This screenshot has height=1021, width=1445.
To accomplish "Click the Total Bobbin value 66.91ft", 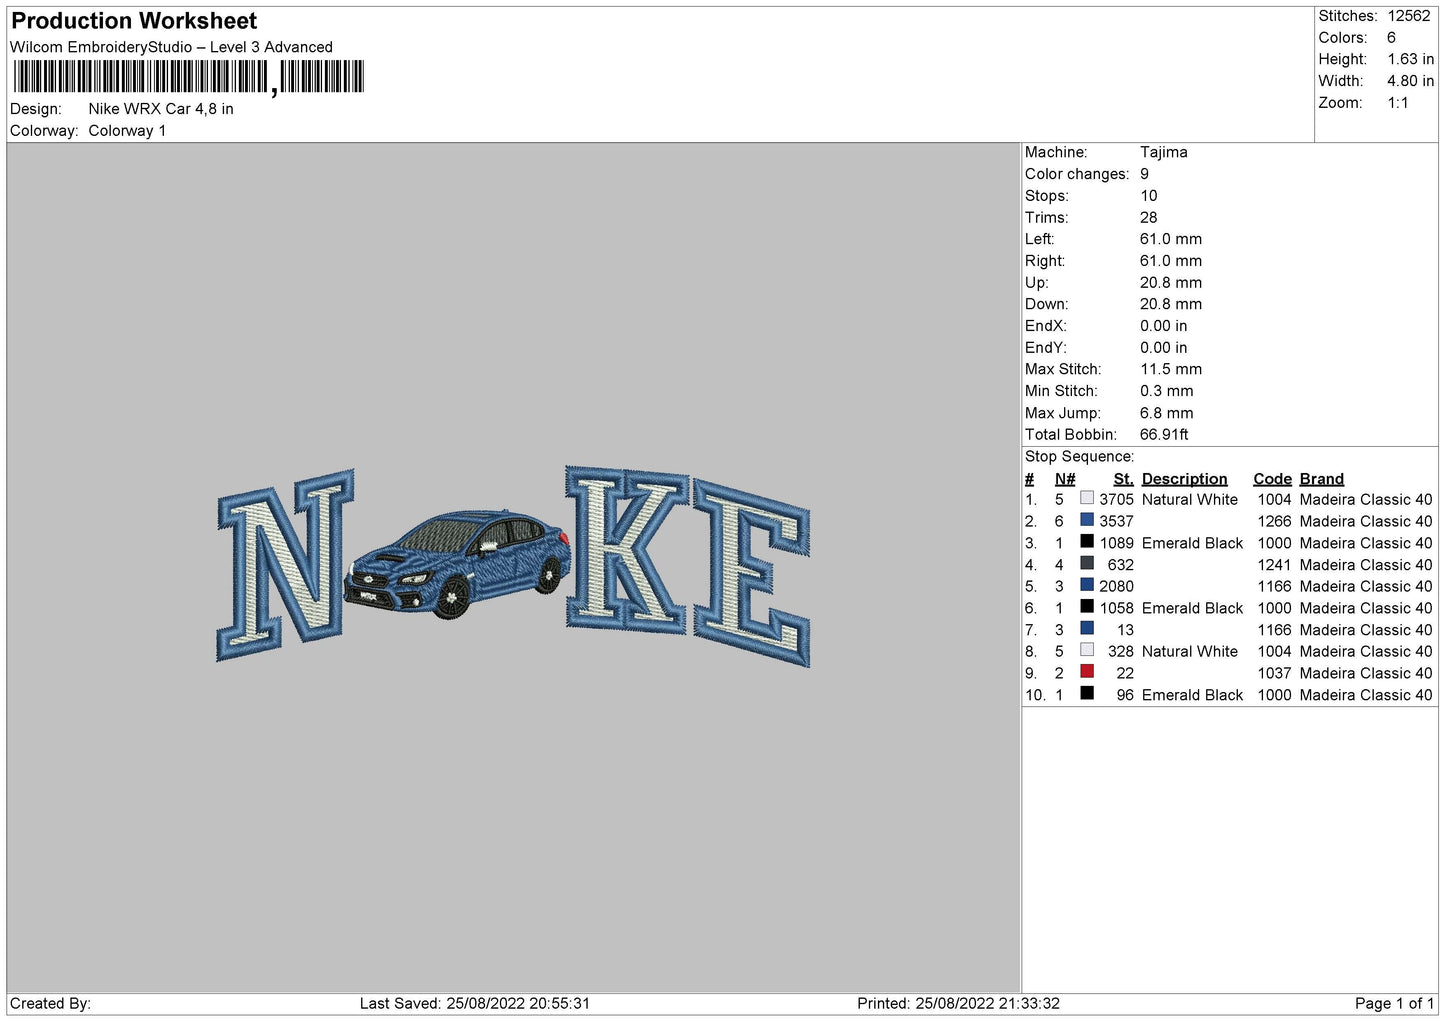I will click(1164, 435).
